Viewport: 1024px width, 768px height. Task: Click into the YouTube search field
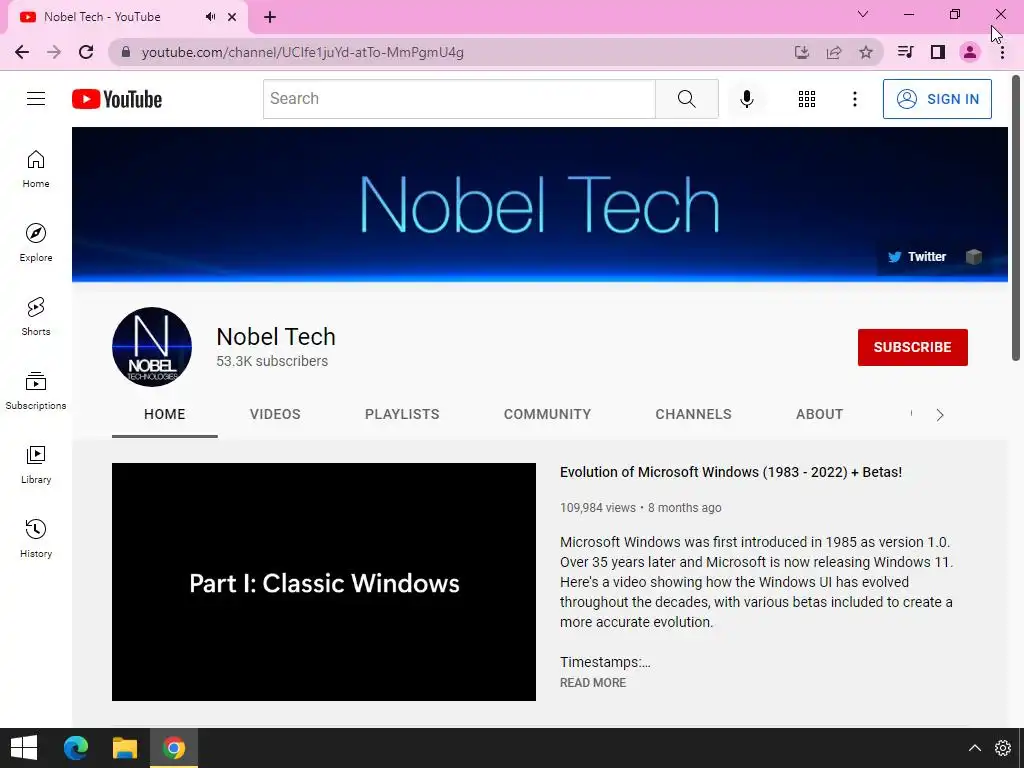tap(459, 99)
